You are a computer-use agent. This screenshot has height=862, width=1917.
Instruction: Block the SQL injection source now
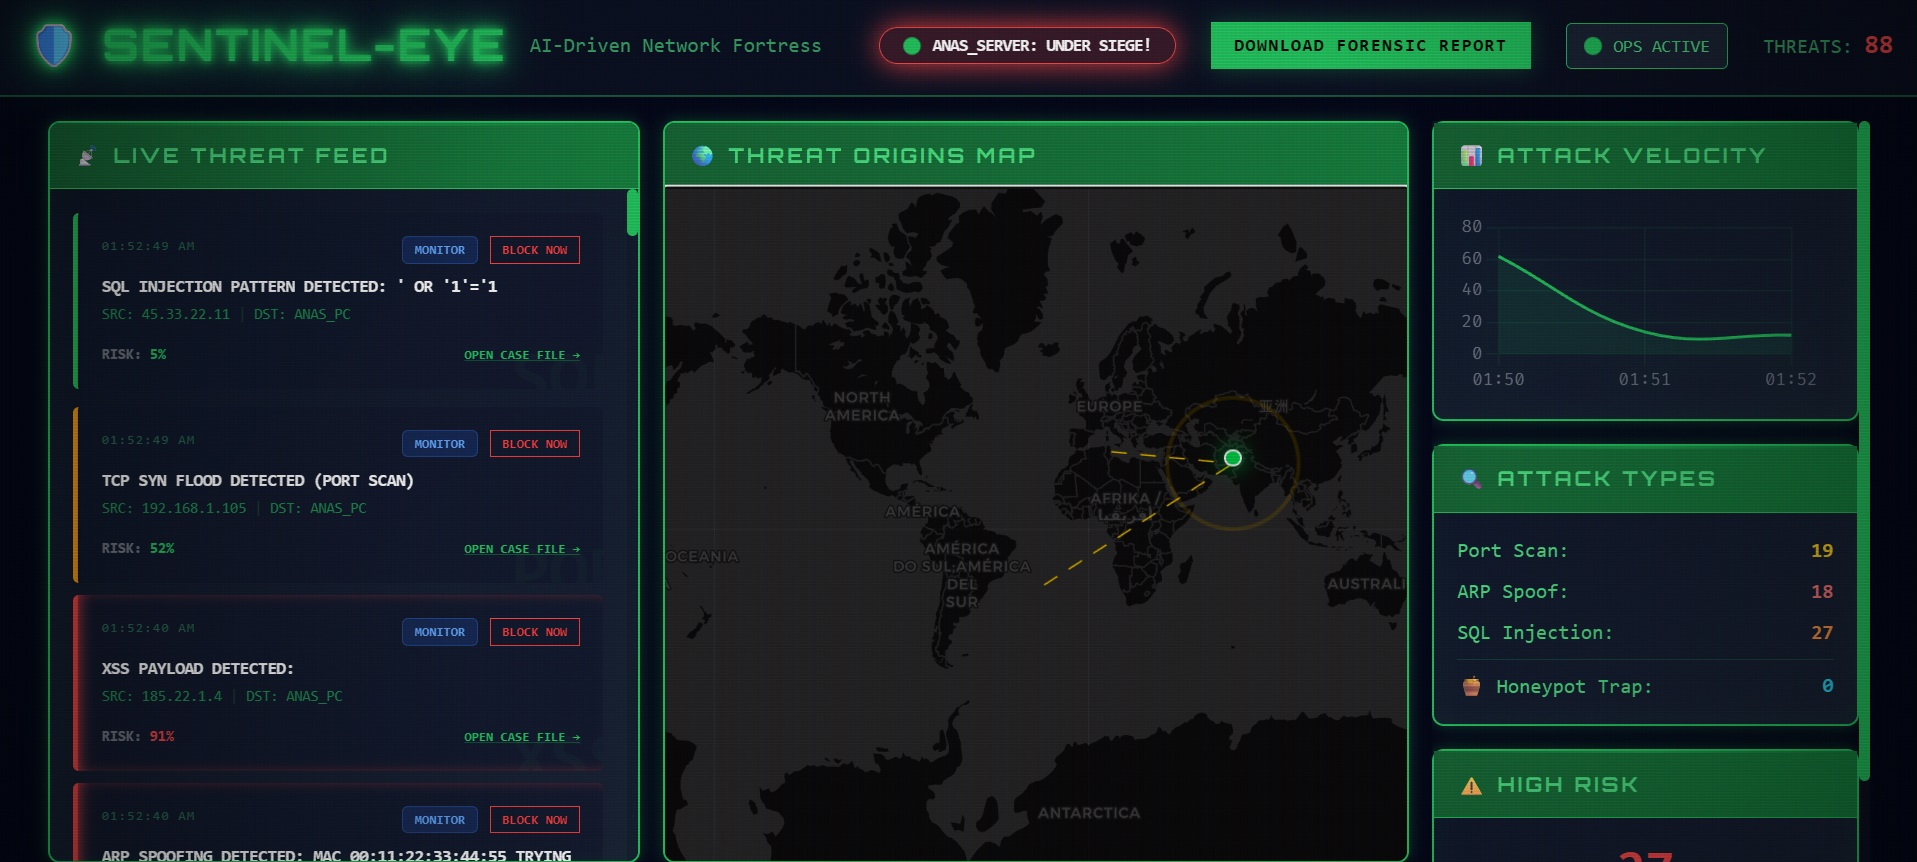click(535, 250)
